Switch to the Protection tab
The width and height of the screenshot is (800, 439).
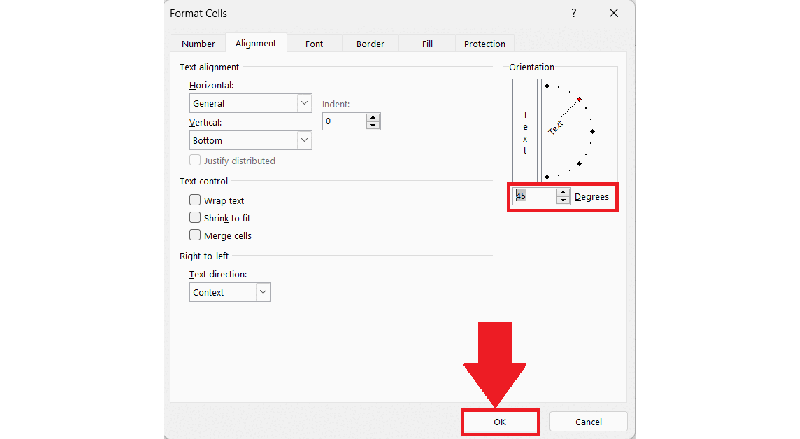485,44
